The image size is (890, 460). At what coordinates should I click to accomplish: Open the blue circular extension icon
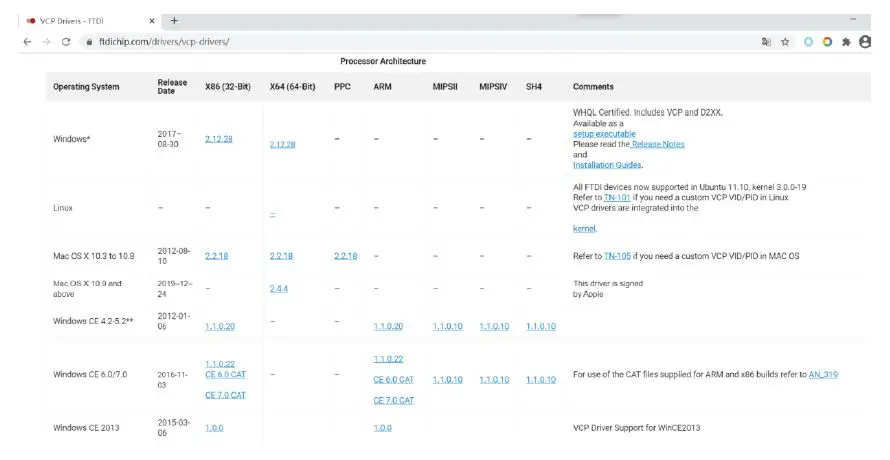pos(808,41)
